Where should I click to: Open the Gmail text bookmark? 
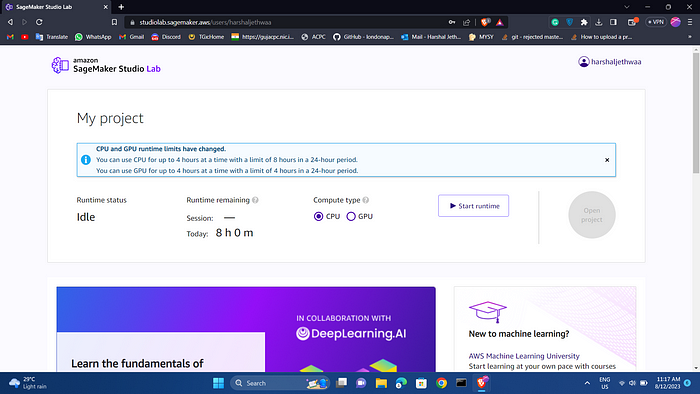pos(131,37)
